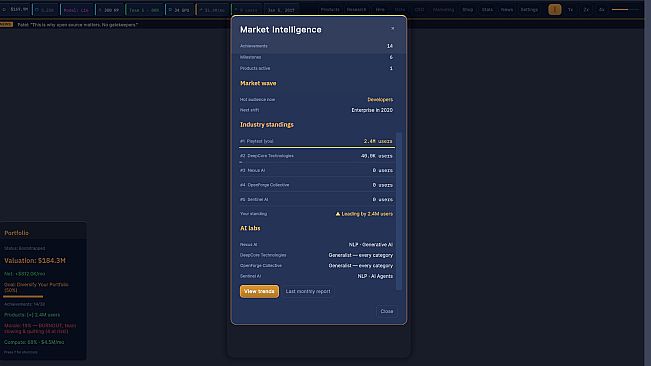The height and width of the screenshot is (366, 651).
Task: Click the GPU count chip in top bar
Action: click(179, 10)
